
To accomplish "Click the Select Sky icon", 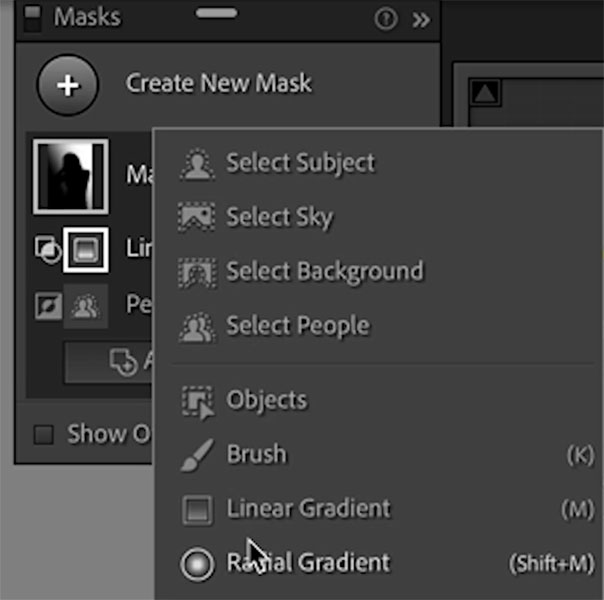I will point(196,217).
